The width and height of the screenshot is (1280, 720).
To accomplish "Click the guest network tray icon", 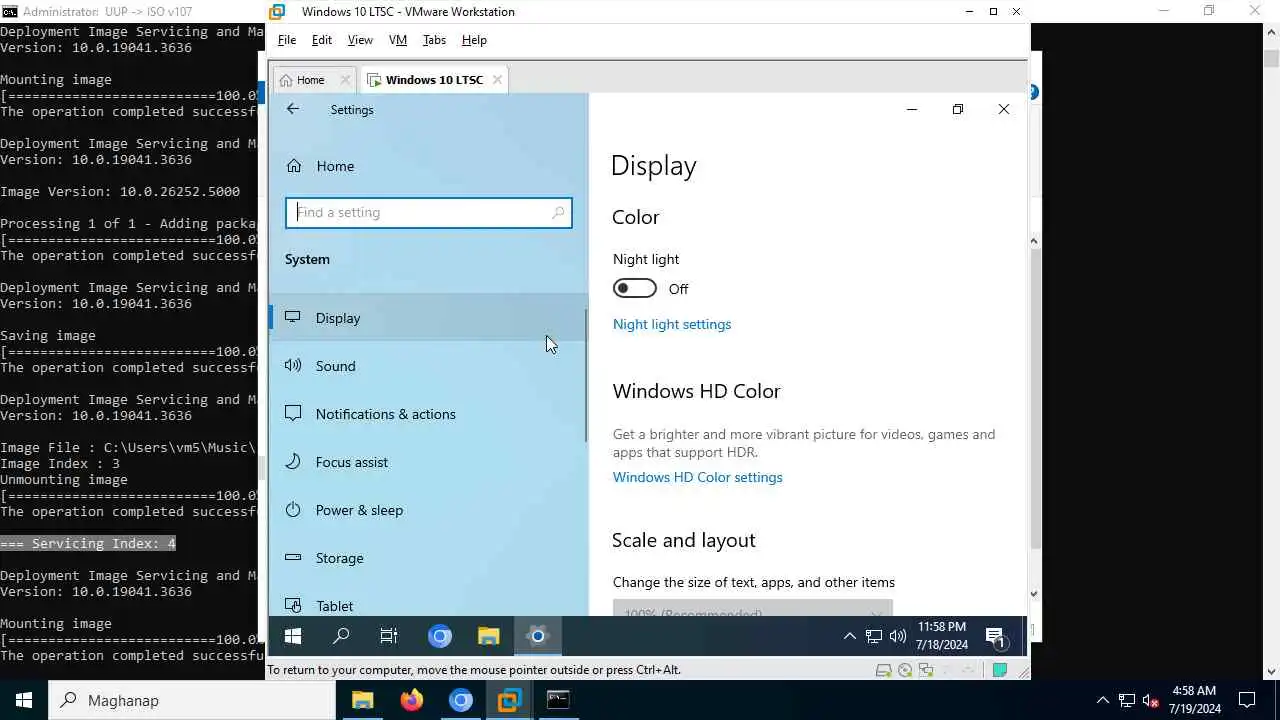I will tap(873, 636).
